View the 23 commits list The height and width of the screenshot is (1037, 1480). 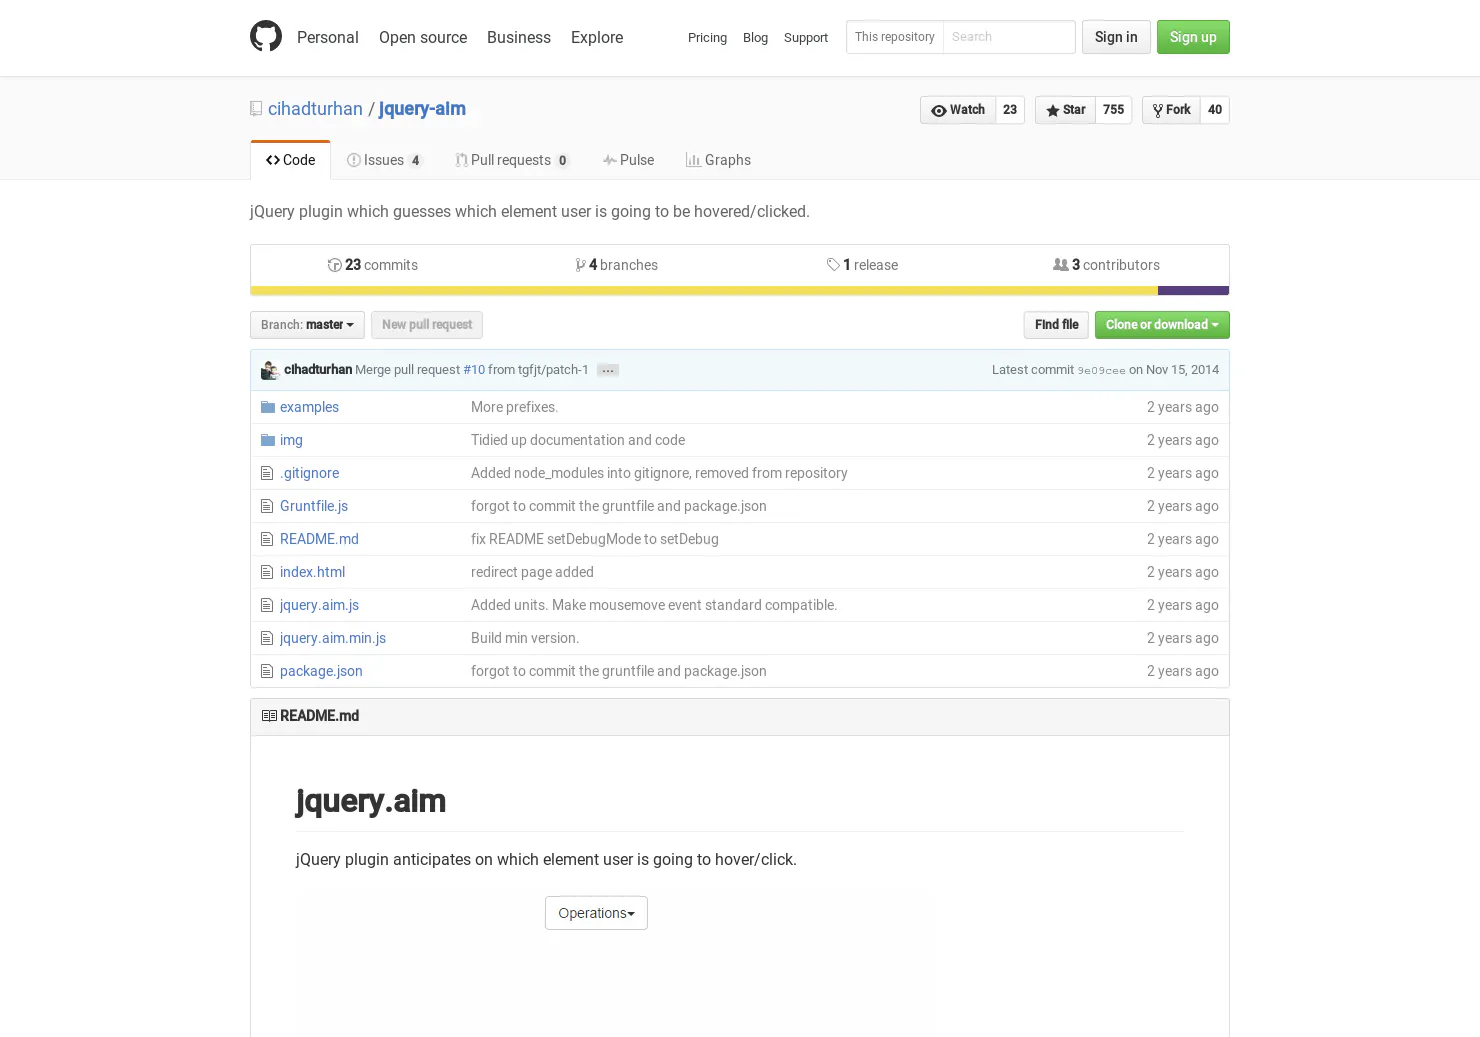(373, 265)
